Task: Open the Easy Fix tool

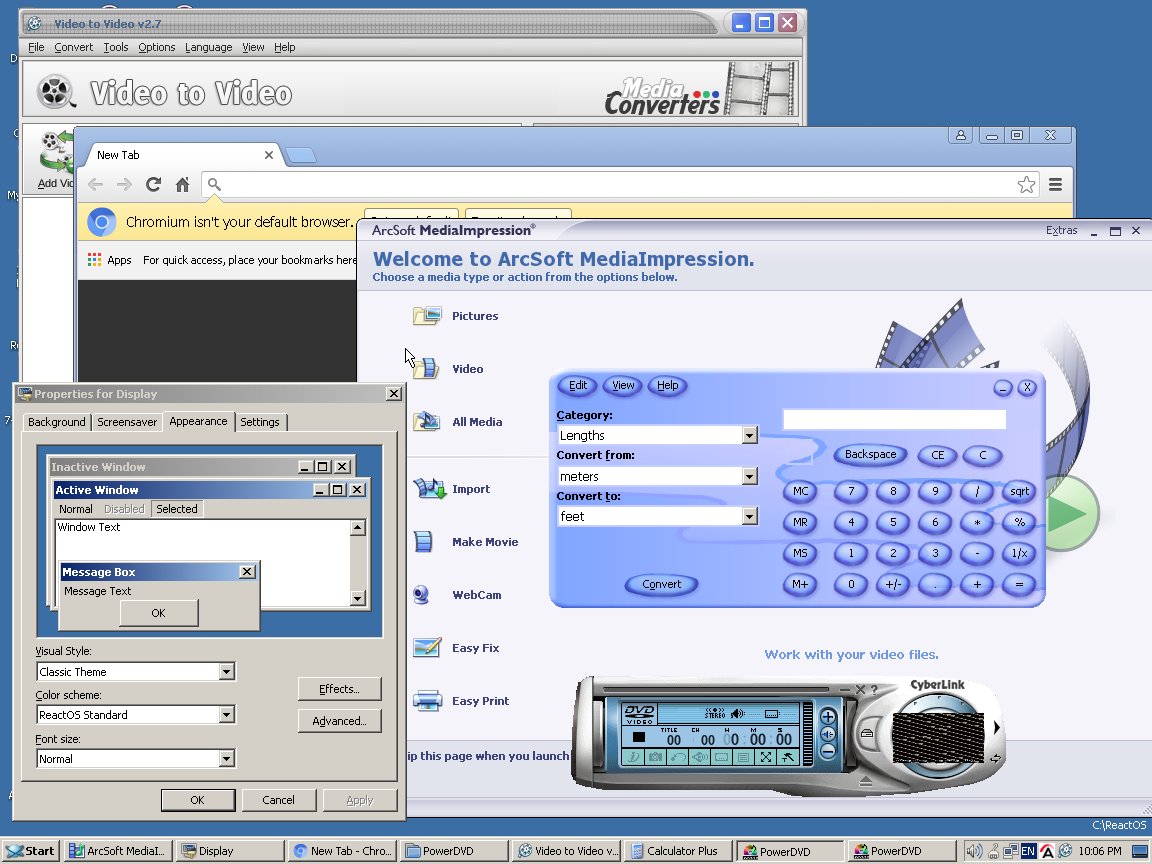Action: click(x=456, y=648)
